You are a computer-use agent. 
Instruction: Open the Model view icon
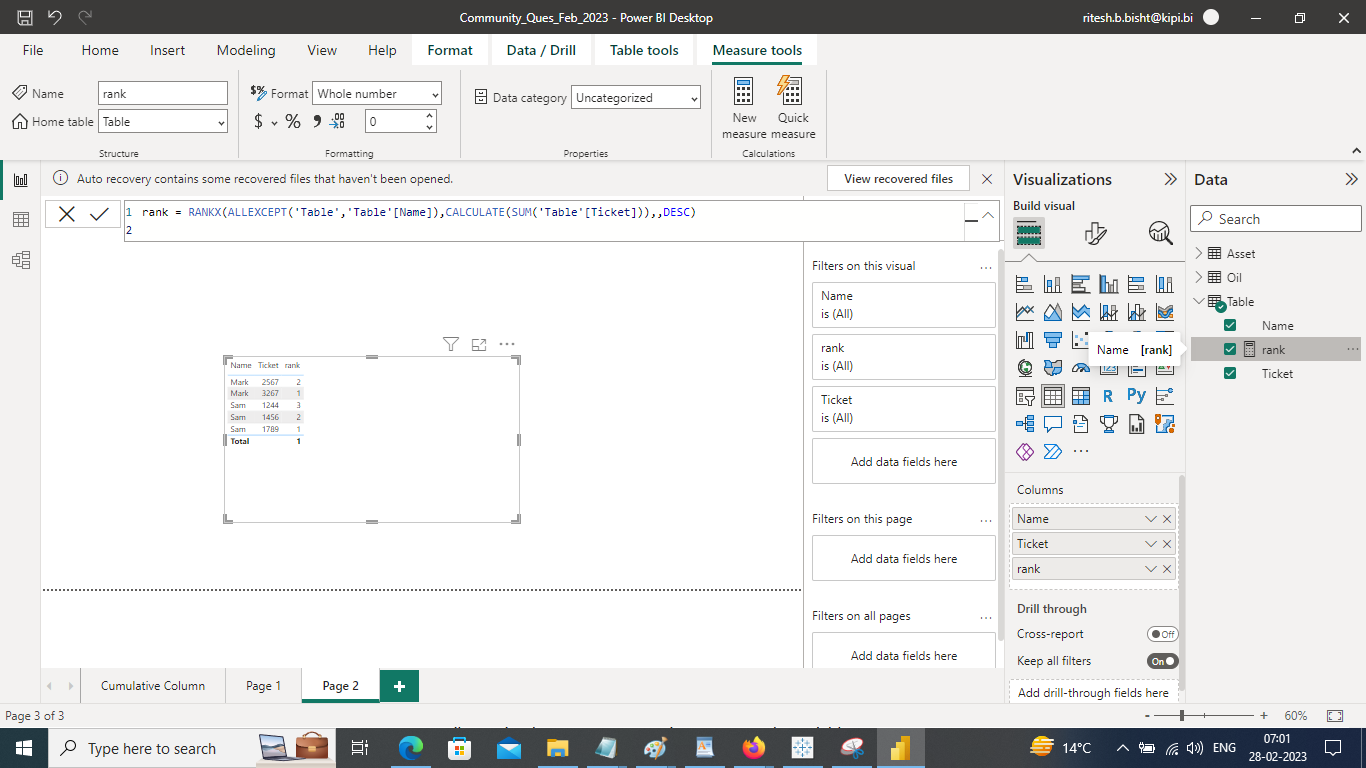[x=21, y=260]
